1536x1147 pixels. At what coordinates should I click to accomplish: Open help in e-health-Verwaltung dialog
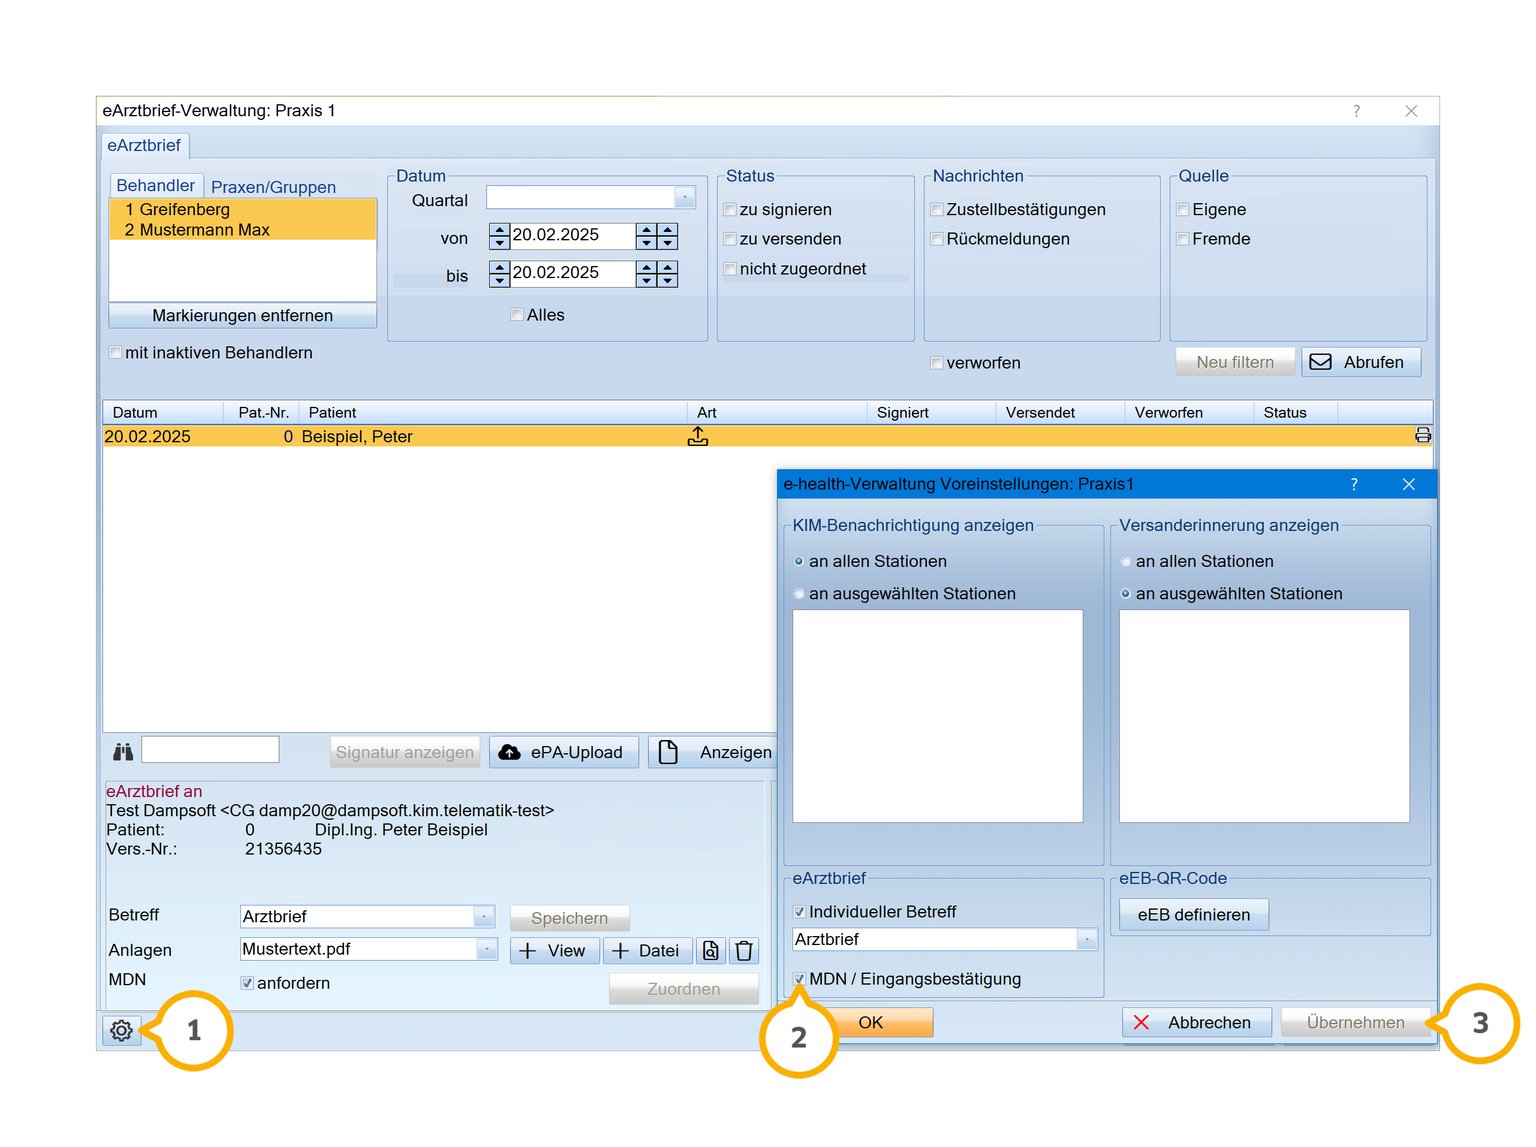(x=1354, y=484)
